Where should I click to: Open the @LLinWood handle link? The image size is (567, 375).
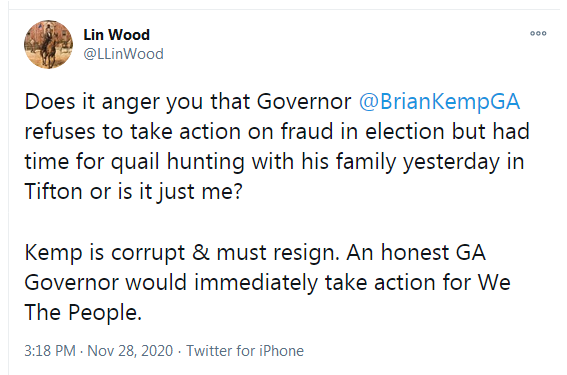point(123,54)
